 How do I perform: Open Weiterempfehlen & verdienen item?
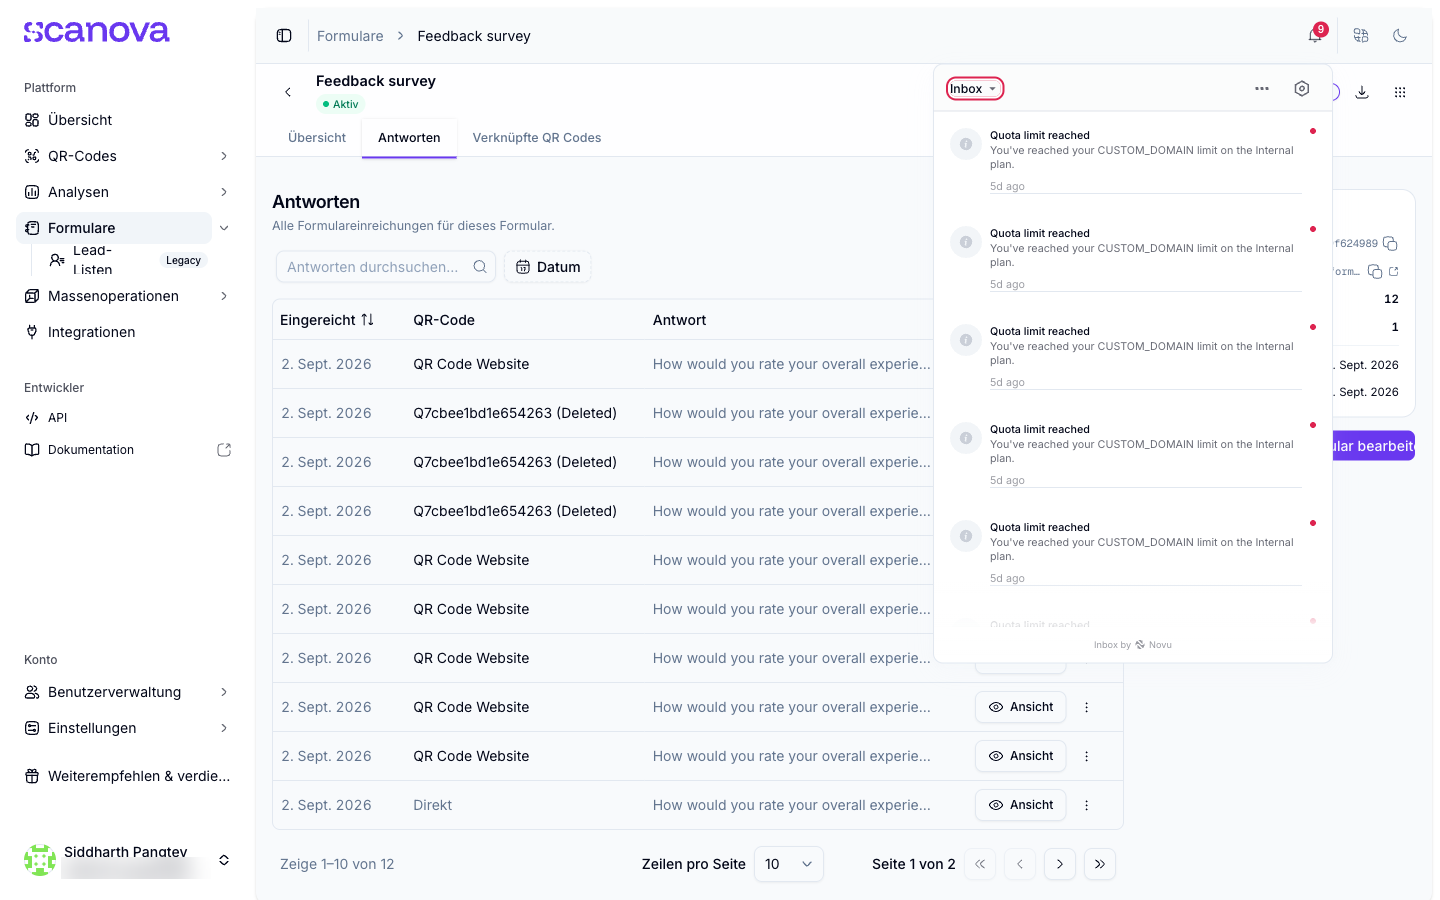[x=127, y=776]
